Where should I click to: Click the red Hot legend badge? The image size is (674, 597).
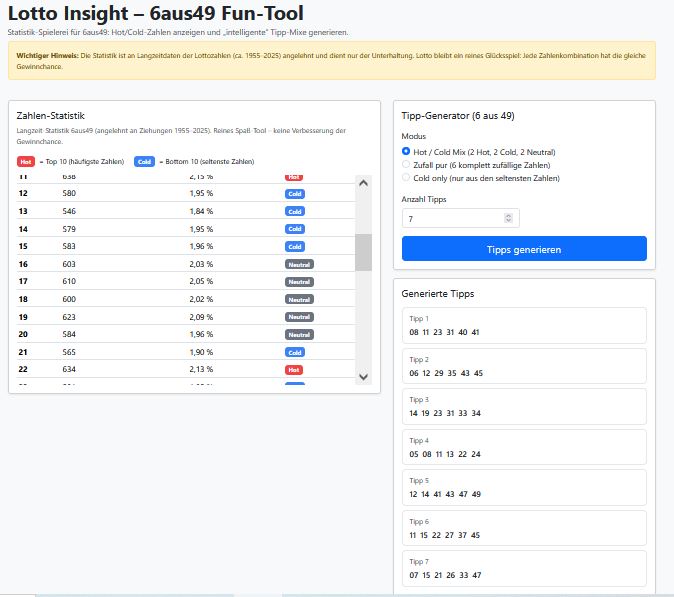[26, 161]
